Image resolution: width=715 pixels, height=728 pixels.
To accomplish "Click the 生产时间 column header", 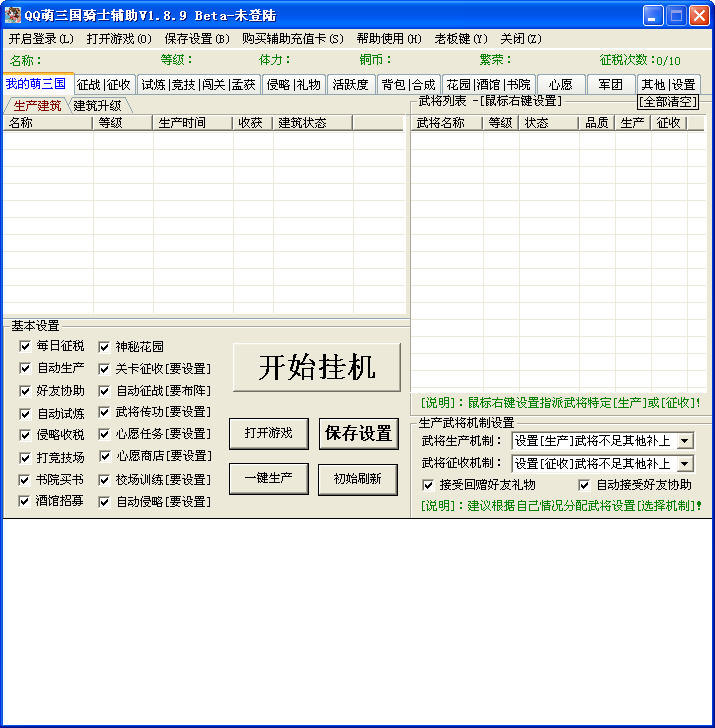I will 193,123.
